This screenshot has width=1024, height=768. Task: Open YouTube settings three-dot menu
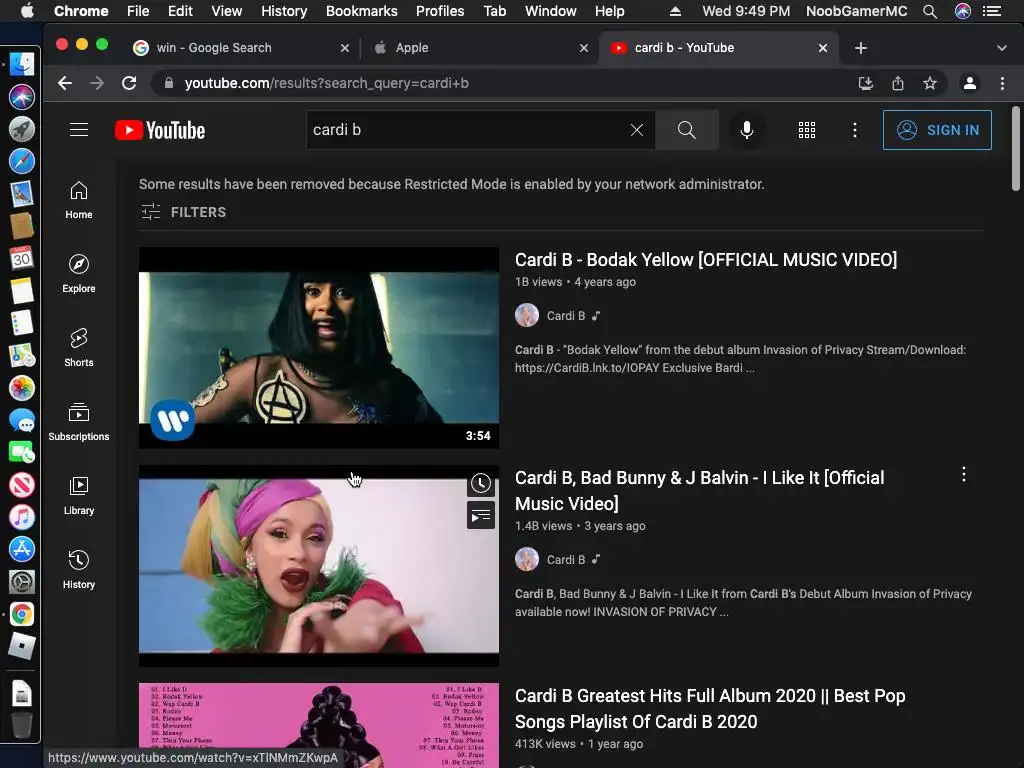click(x=855, y=130)
